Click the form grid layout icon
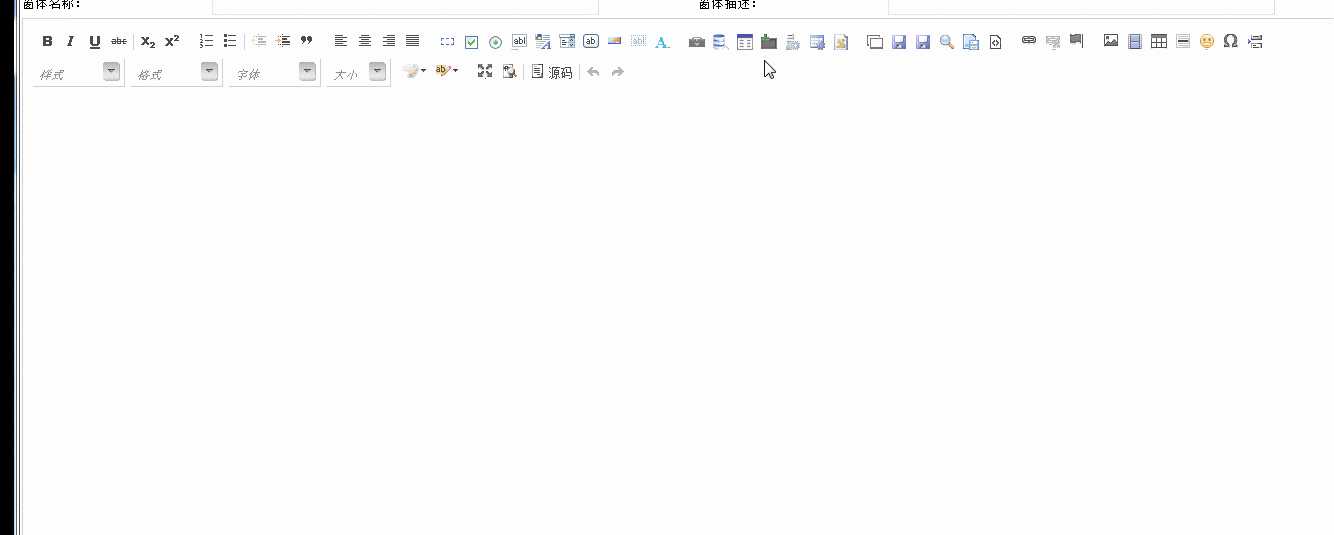Screen dimensions: 1334x535 pyautogui.click(x=745, y=42)
